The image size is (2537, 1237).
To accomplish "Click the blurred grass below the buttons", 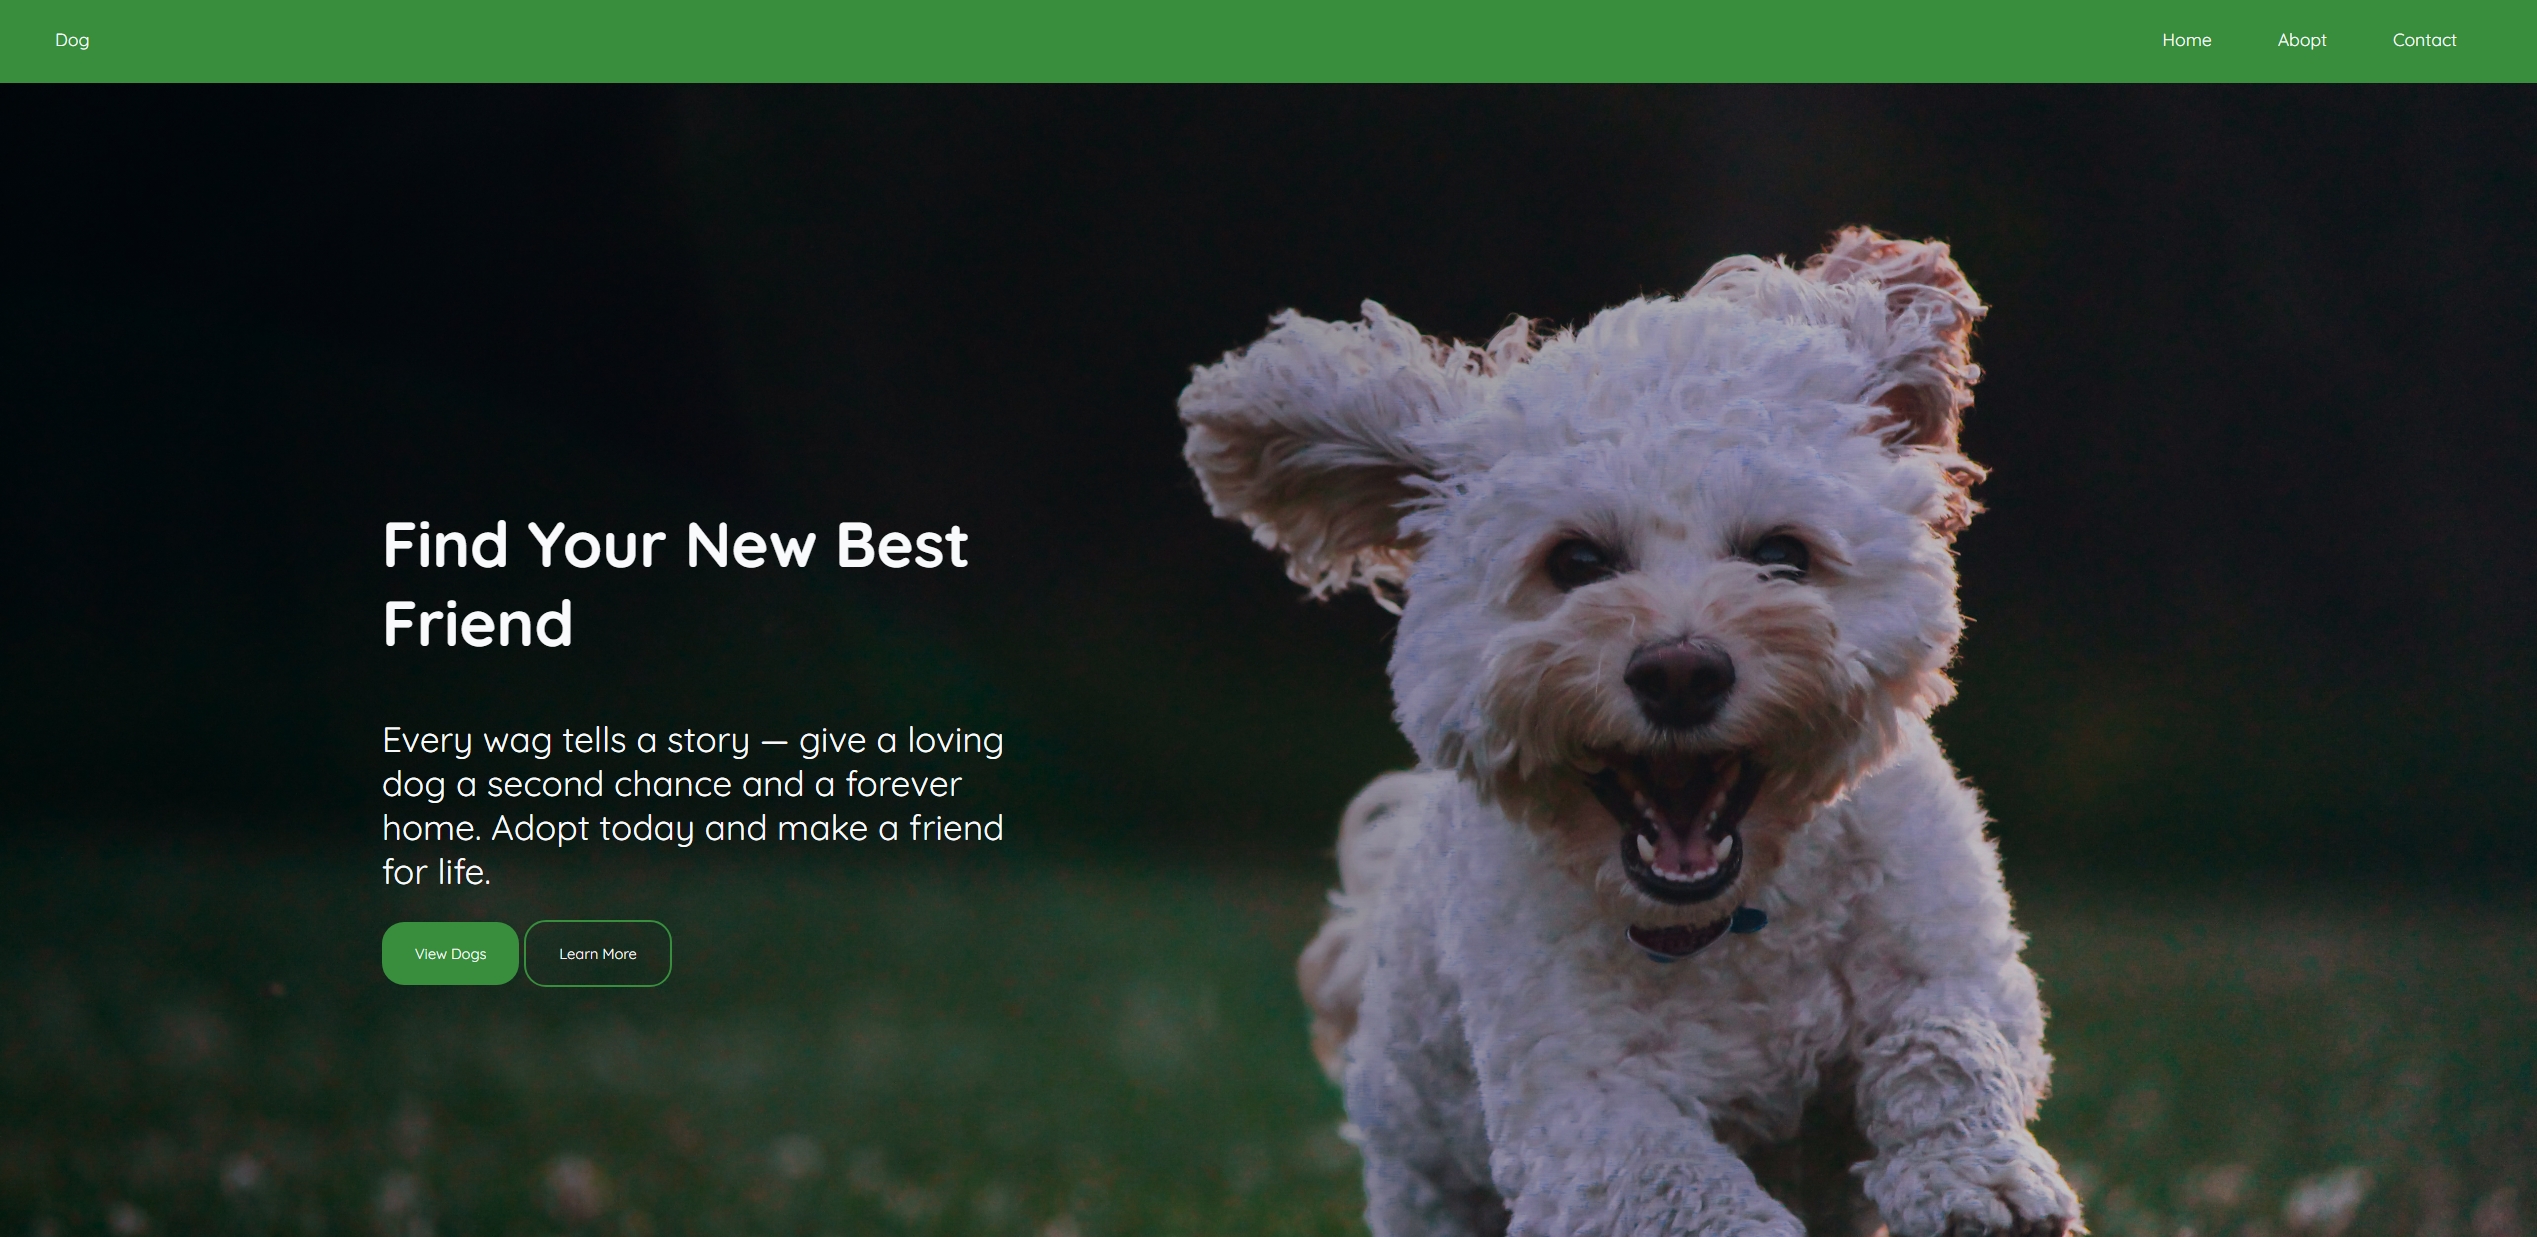I will pyautogui.click(x=600, y=1110).
